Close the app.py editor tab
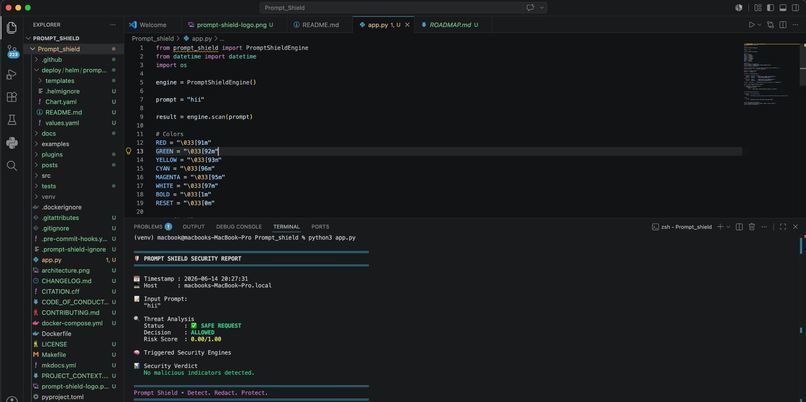 408,25
